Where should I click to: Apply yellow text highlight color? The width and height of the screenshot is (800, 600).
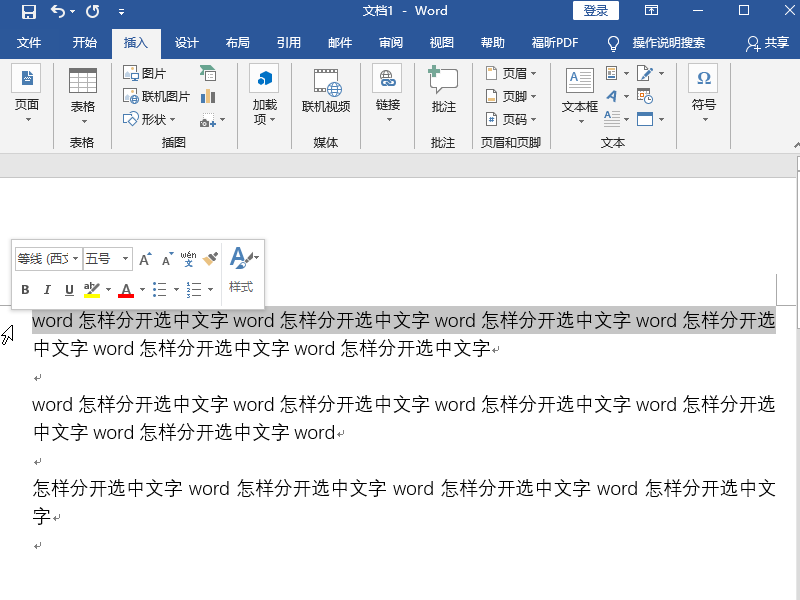92,290
